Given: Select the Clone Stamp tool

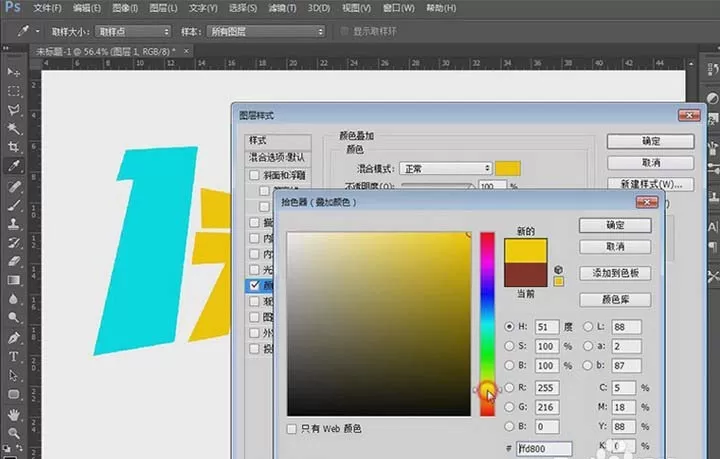Looking at the screenshot, I should (x=14, y=224).
